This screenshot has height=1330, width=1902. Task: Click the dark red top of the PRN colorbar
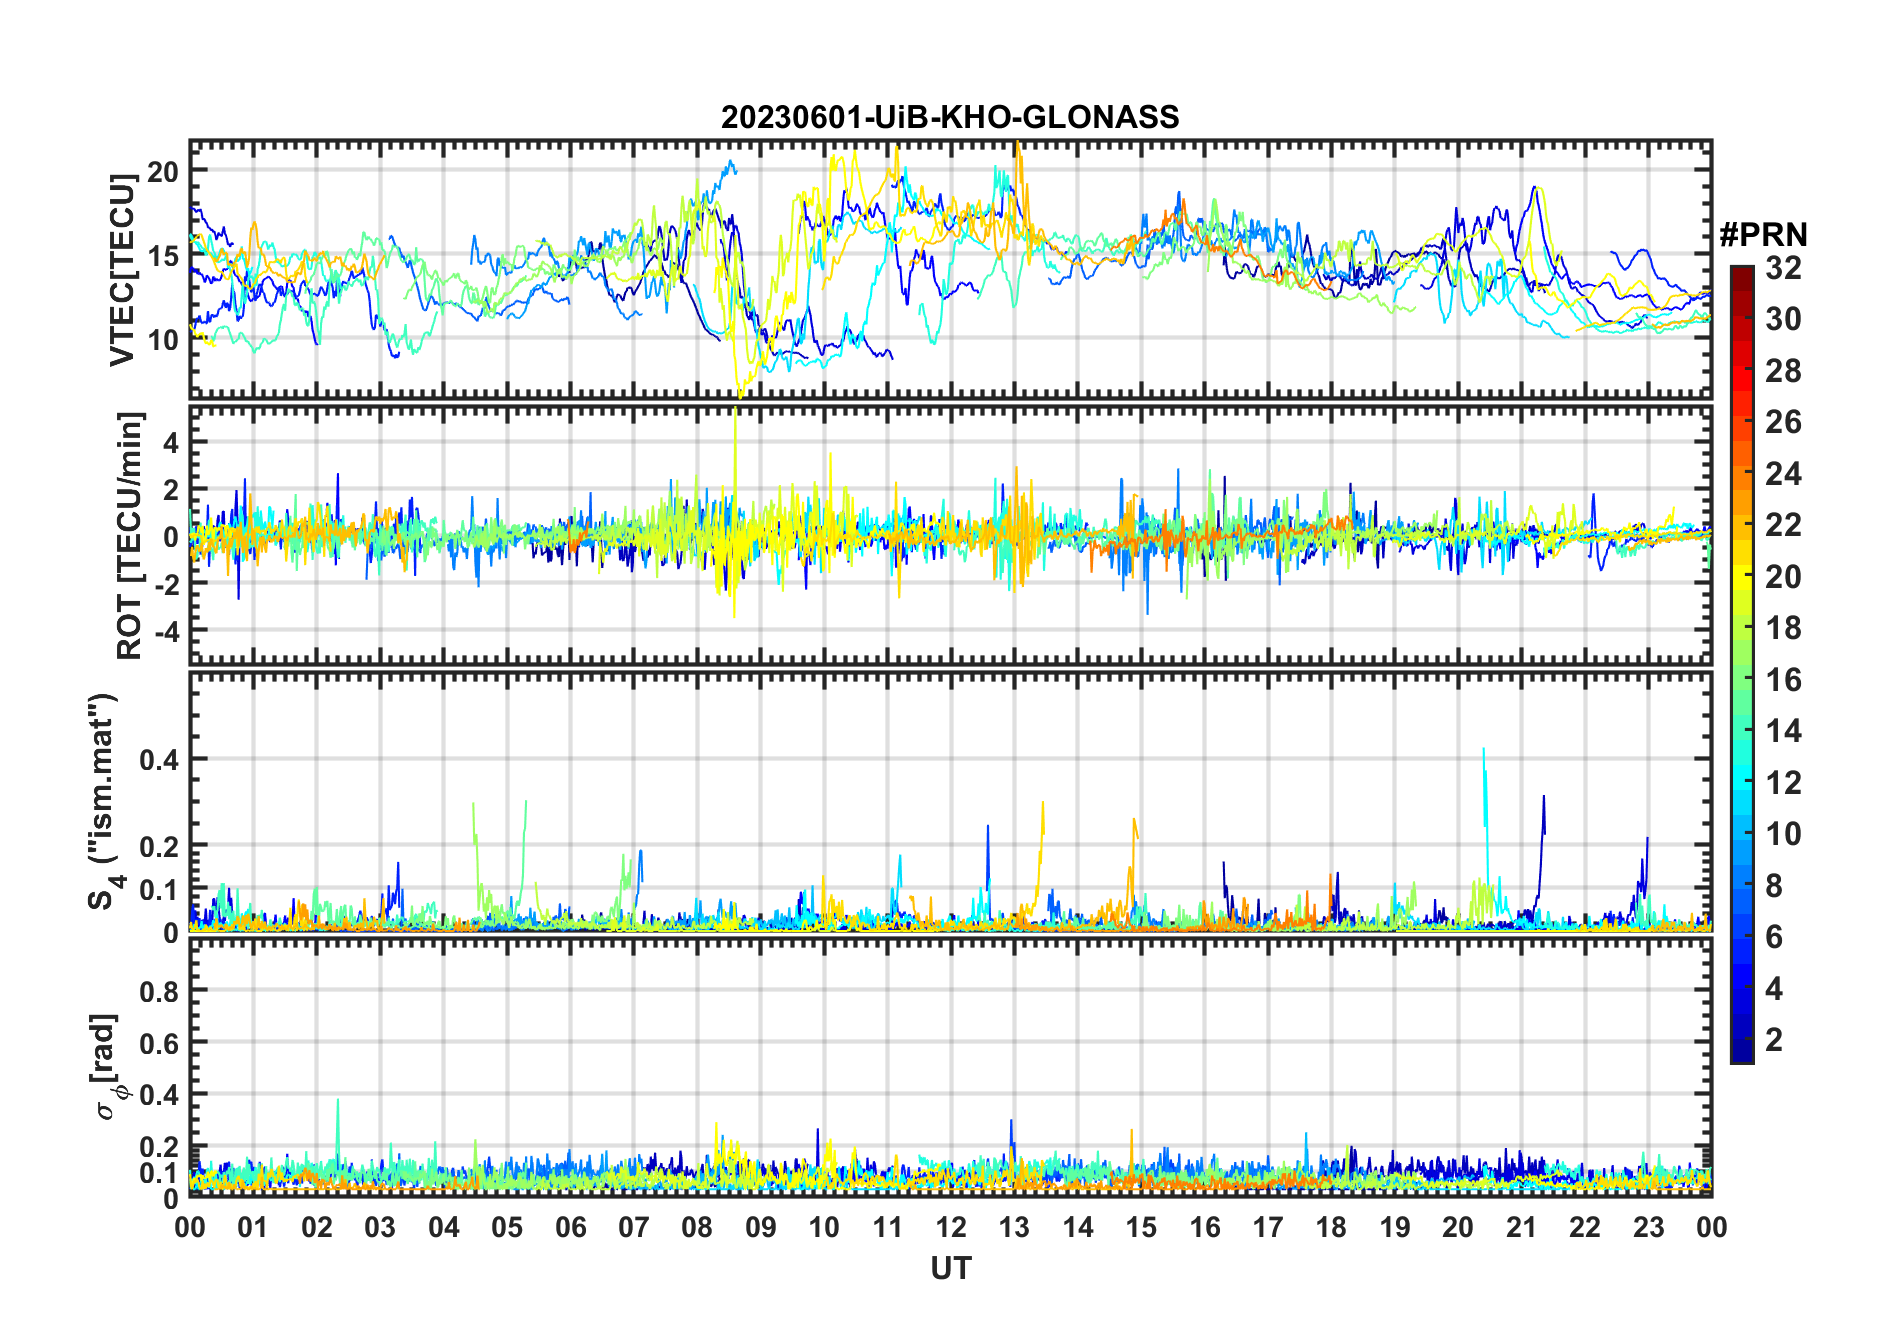1741,273
